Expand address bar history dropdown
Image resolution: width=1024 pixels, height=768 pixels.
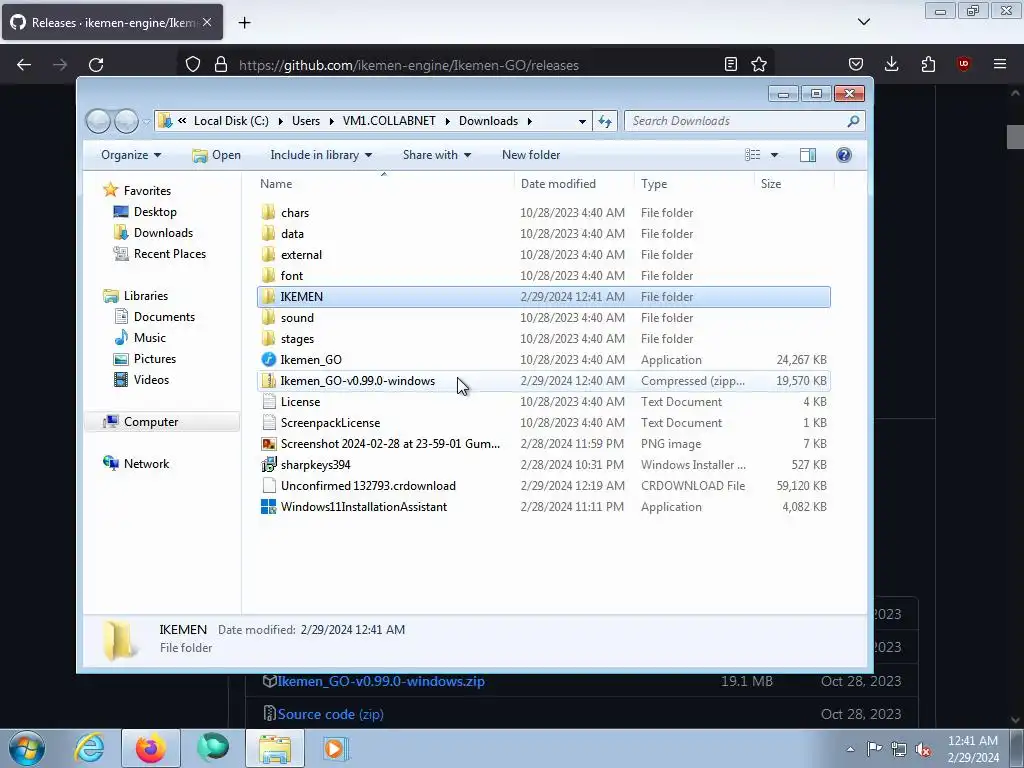tap(582, 121)
